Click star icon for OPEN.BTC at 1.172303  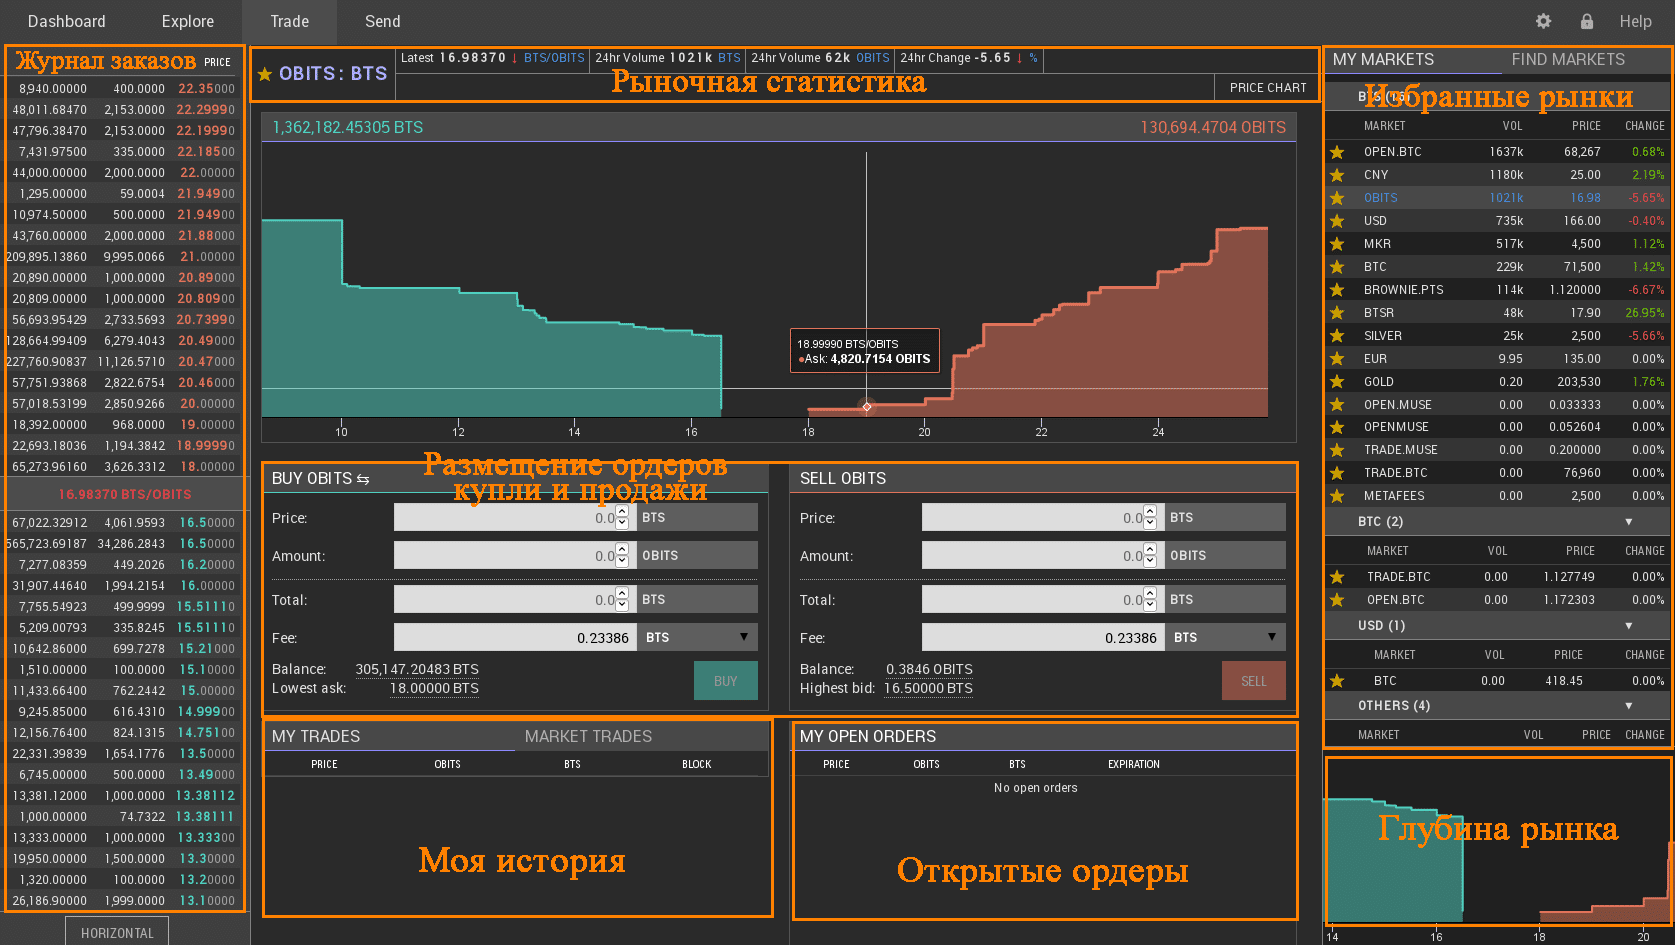[x=1337, y=600]
